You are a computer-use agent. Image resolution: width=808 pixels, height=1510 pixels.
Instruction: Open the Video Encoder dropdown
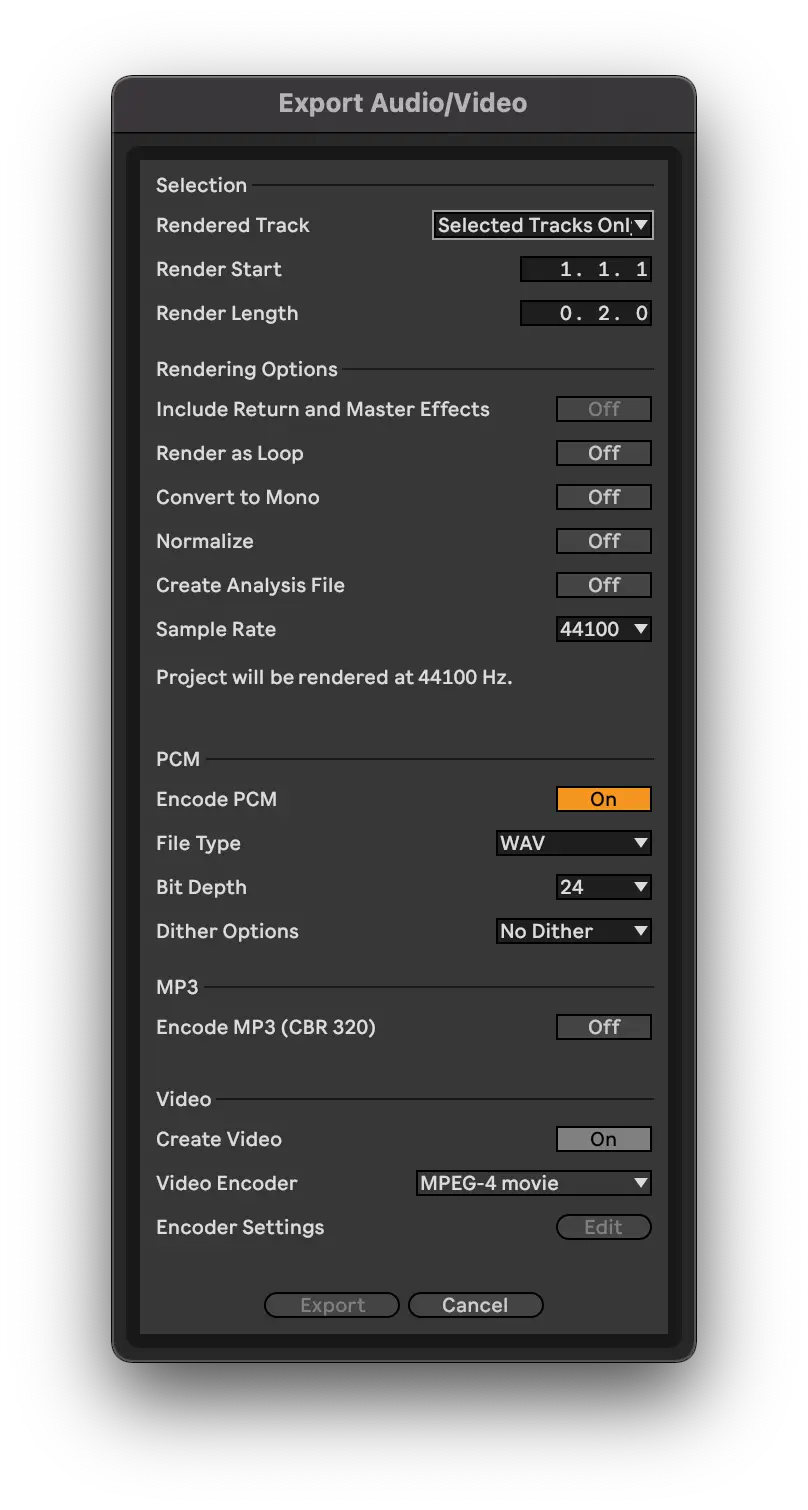[533, 1183]
